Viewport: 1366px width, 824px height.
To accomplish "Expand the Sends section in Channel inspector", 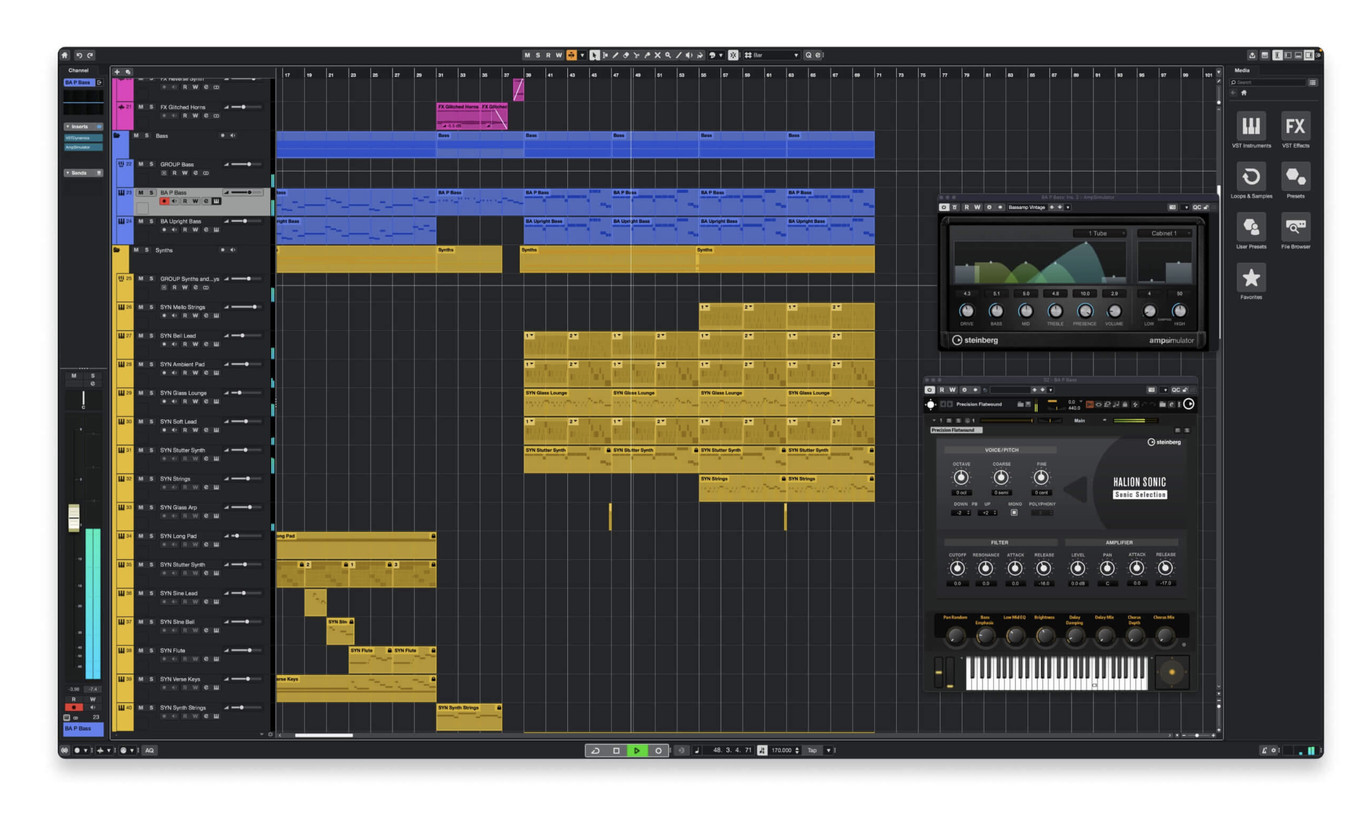I will click(x=84, y=173).
